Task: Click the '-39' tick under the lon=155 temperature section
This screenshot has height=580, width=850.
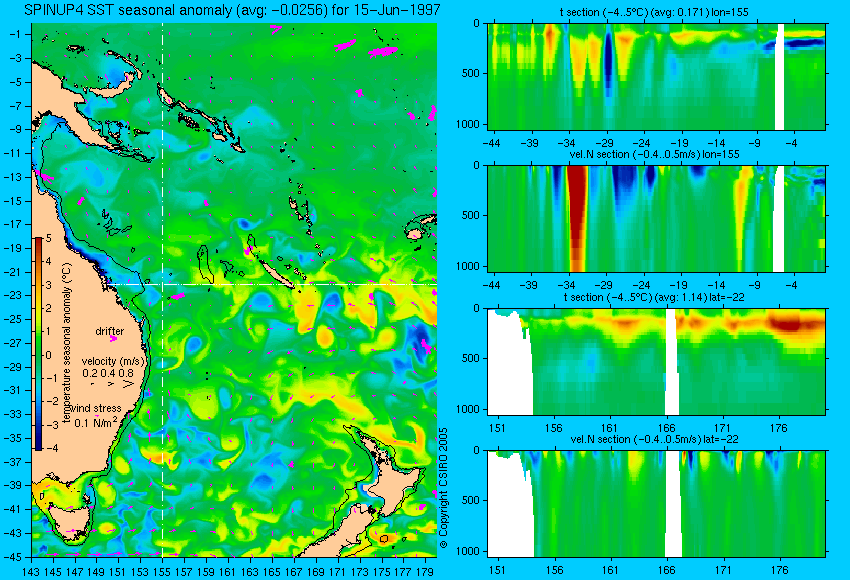Action: pyautogui.click(x=530, y=143)
